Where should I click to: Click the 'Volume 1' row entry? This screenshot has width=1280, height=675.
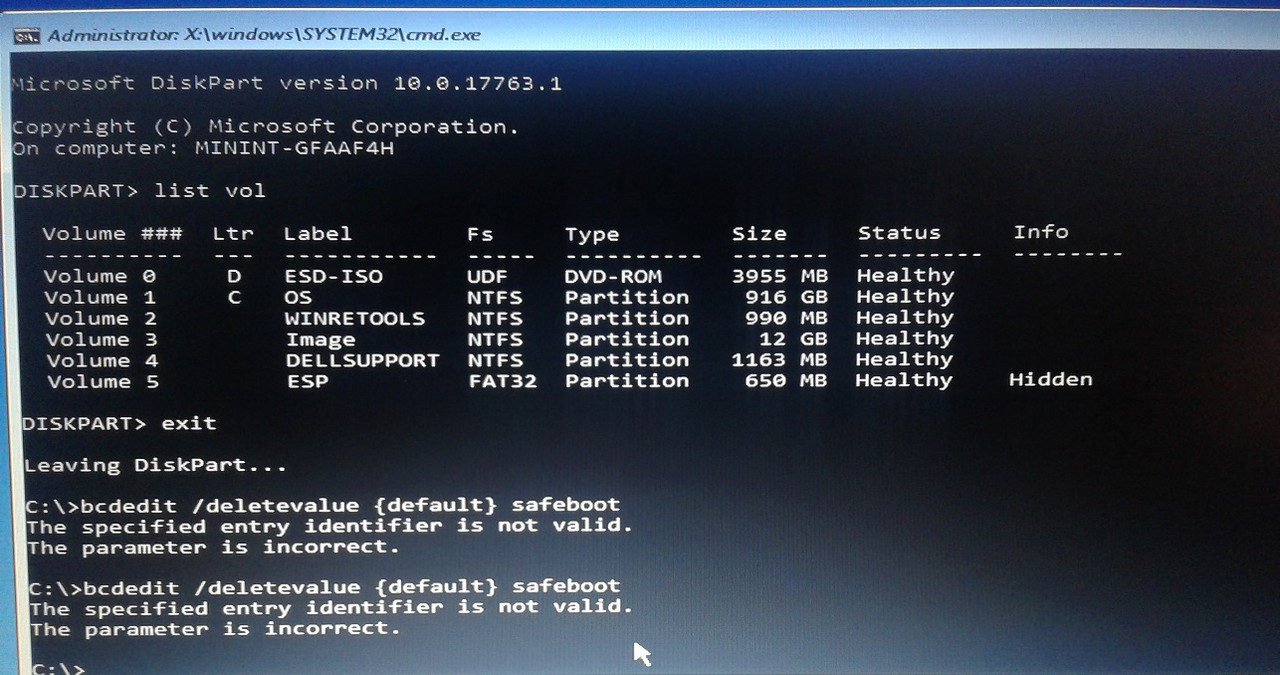[100, 298]
